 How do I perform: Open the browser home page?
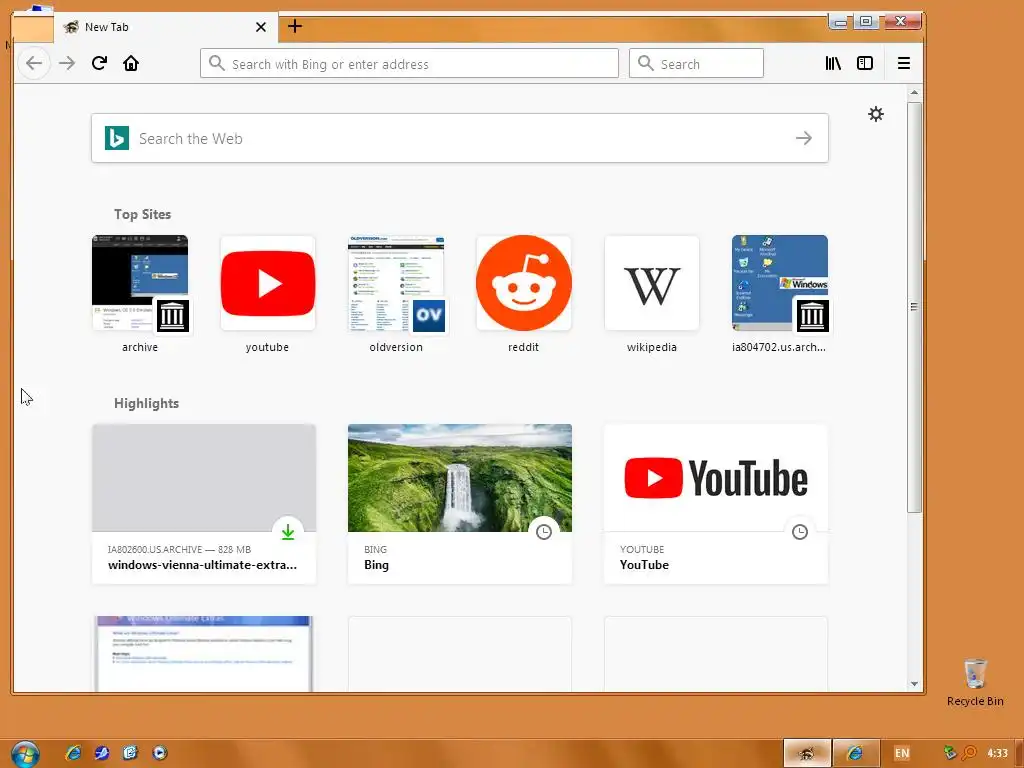(131, 63)
